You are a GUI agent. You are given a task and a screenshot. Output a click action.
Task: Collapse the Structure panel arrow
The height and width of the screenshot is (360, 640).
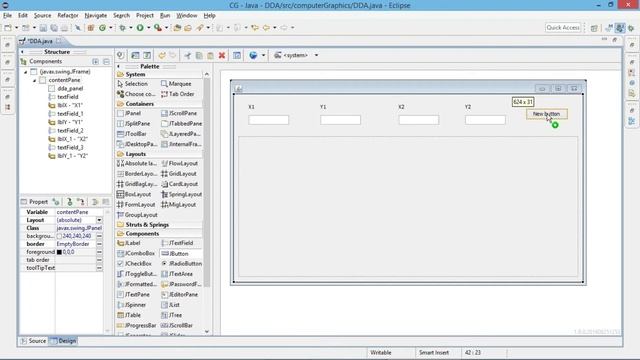(x=22, y=52)
